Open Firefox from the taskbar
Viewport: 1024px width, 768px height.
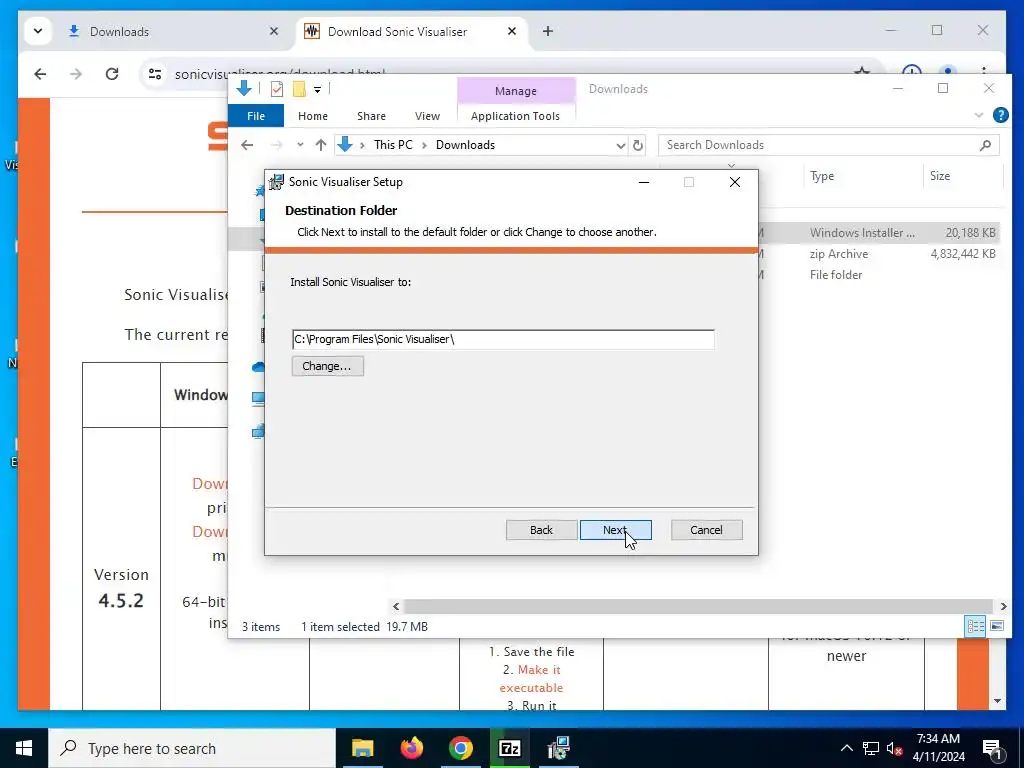[411, 748]
